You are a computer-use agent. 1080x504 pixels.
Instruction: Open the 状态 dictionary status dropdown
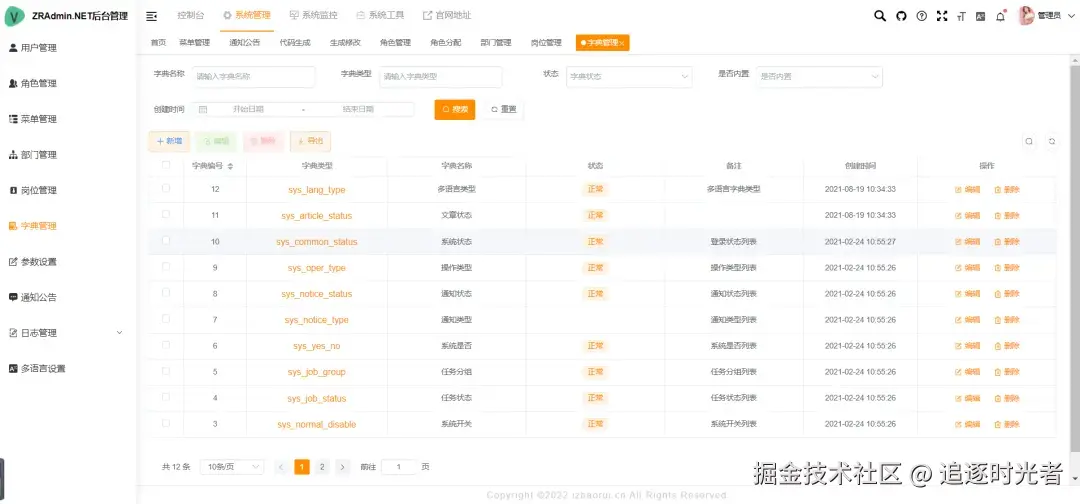coord(628,76)
